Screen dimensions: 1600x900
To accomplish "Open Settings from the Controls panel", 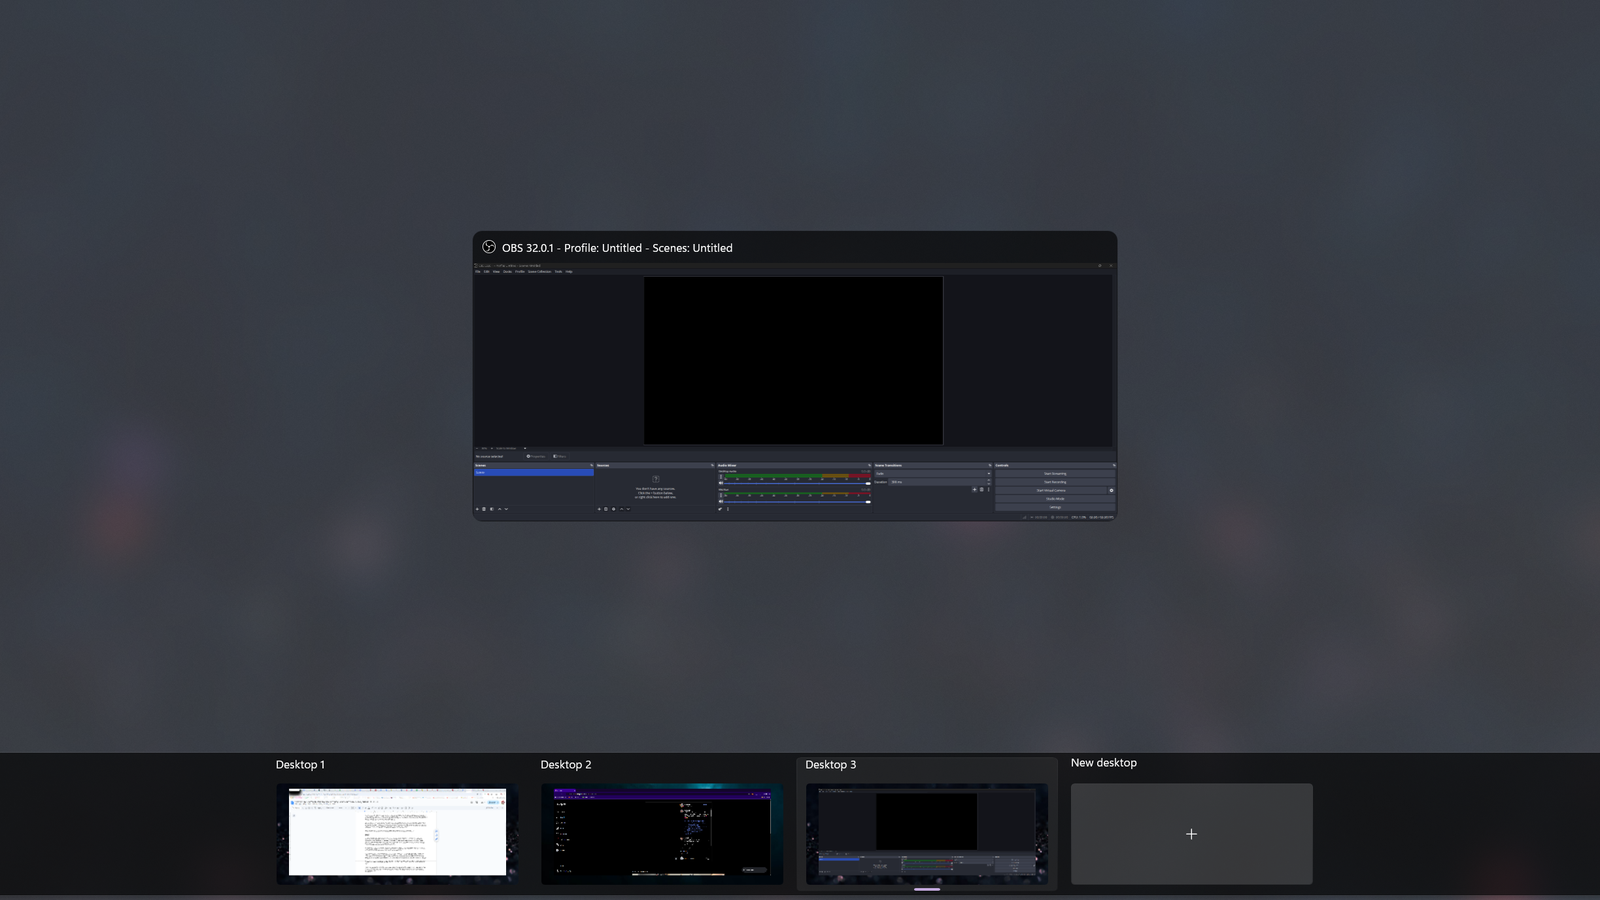I will (x=1054, y=507).
